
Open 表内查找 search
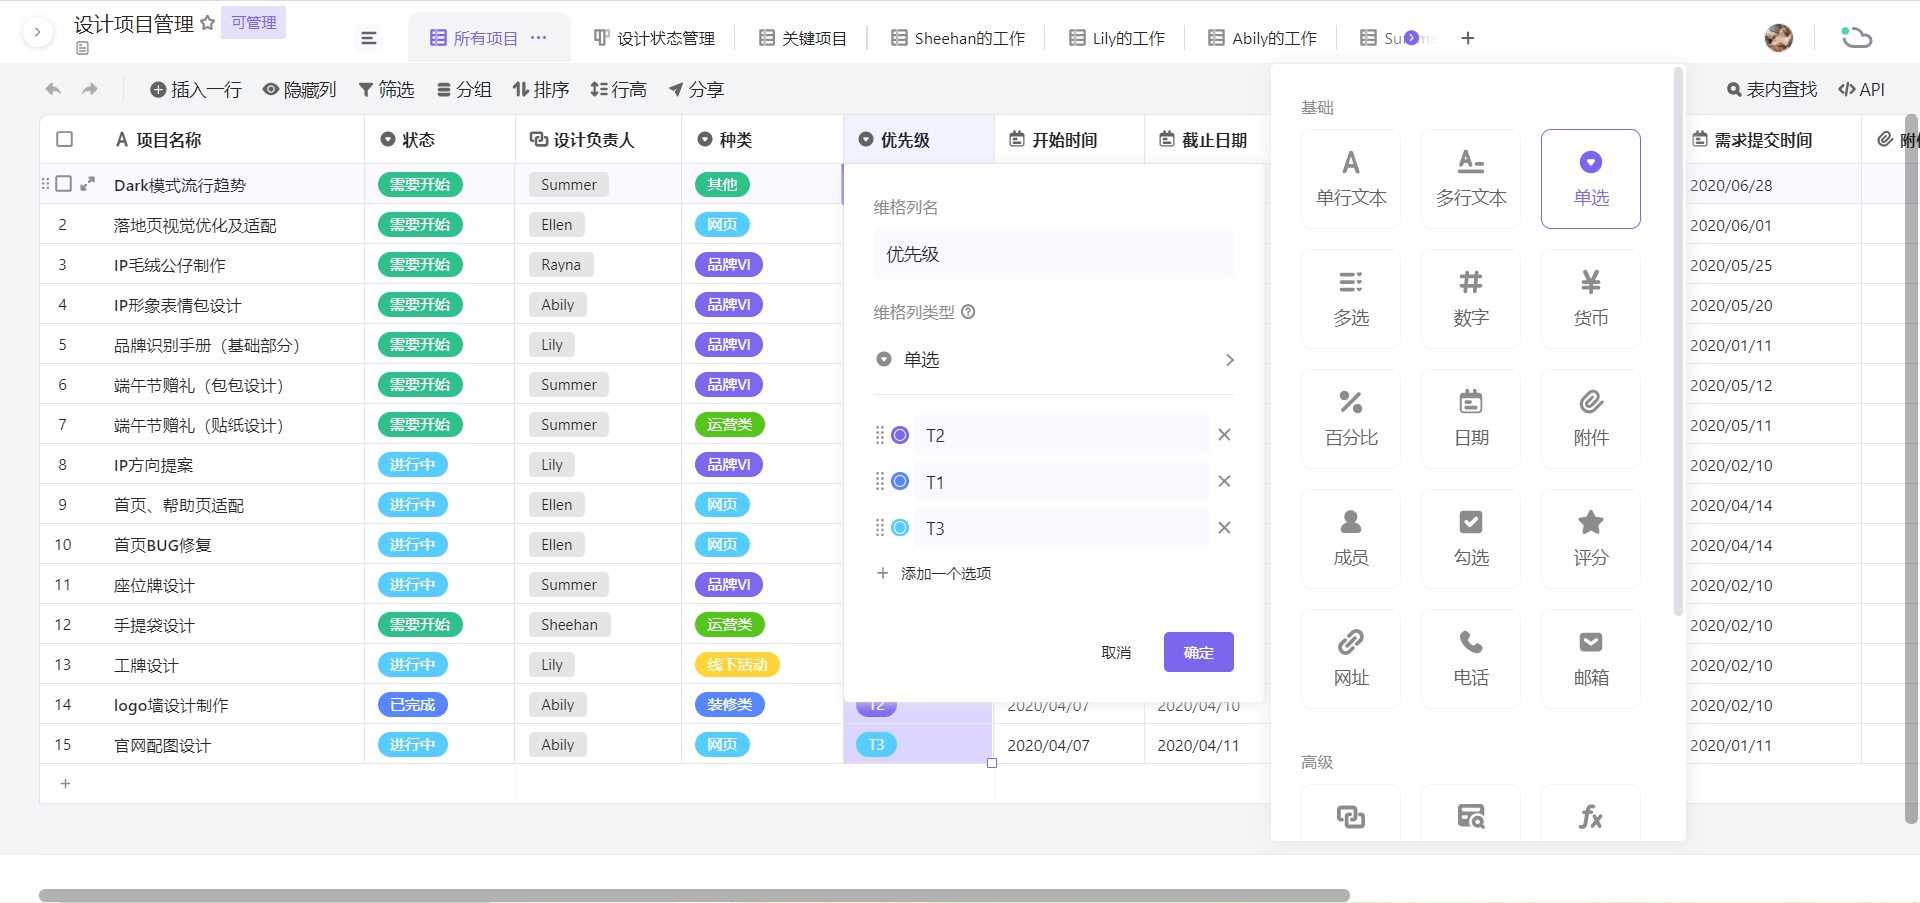coord(1770,89)
